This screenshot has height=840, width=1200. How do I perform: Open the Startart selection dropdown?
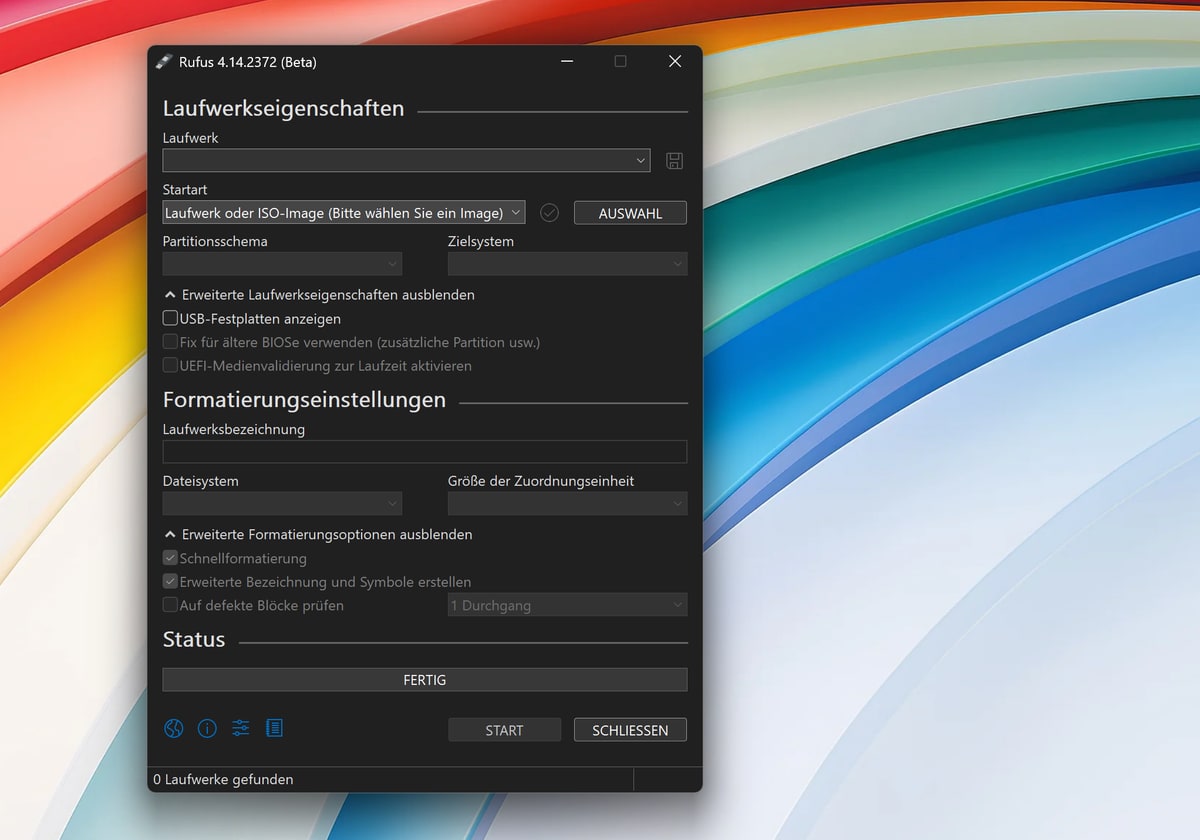[343, 212]
